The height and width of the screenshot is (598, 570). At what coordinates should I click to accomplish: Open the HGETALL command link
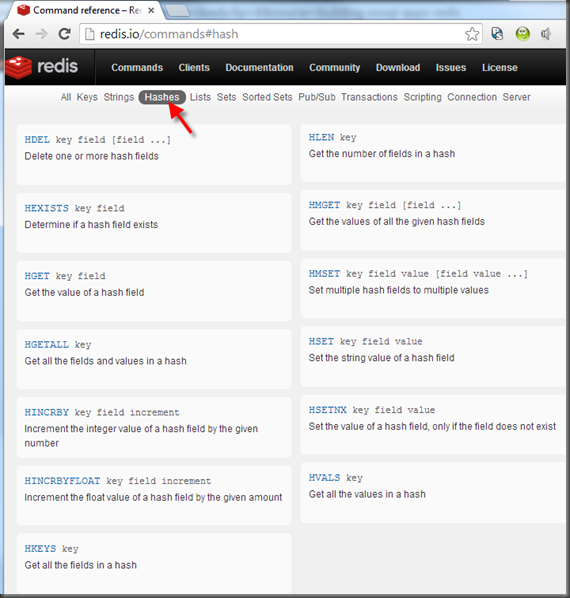[47, 345]
